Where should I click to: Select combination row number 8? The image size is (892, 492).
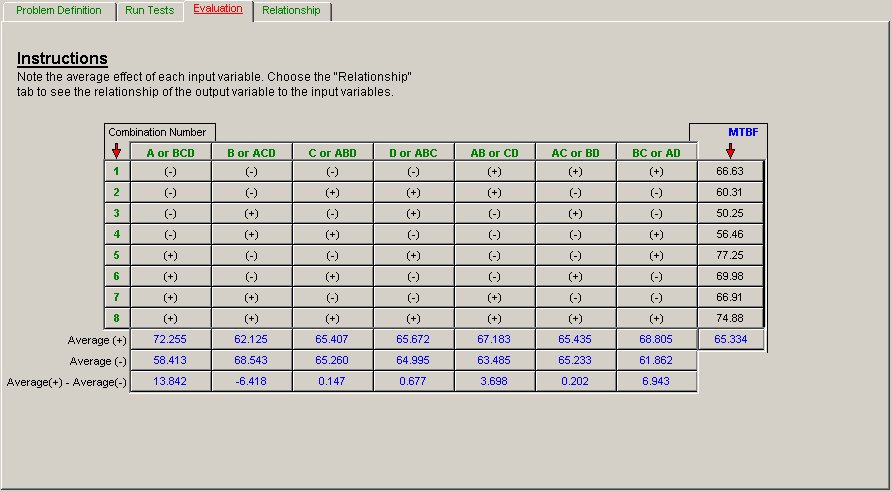116,318
